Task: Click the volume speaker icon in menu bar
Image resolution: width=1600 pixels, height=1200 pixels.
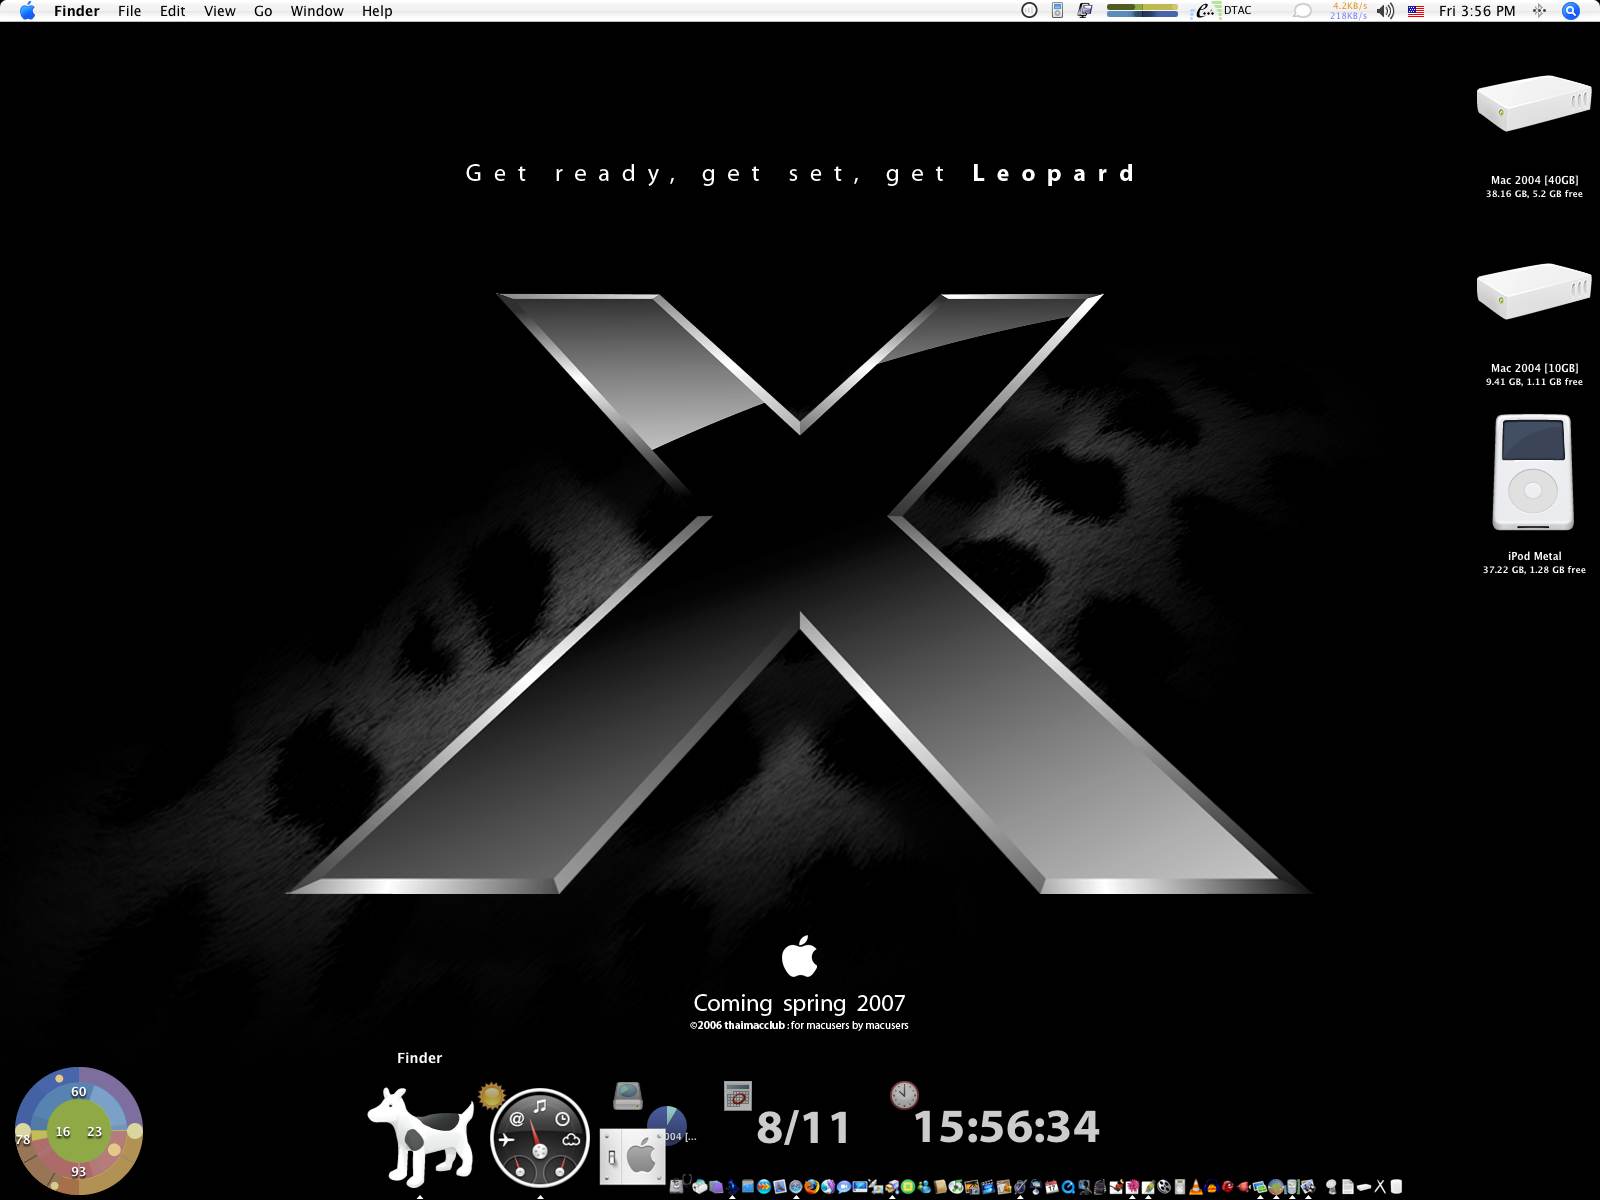Action: [1385, 11]
